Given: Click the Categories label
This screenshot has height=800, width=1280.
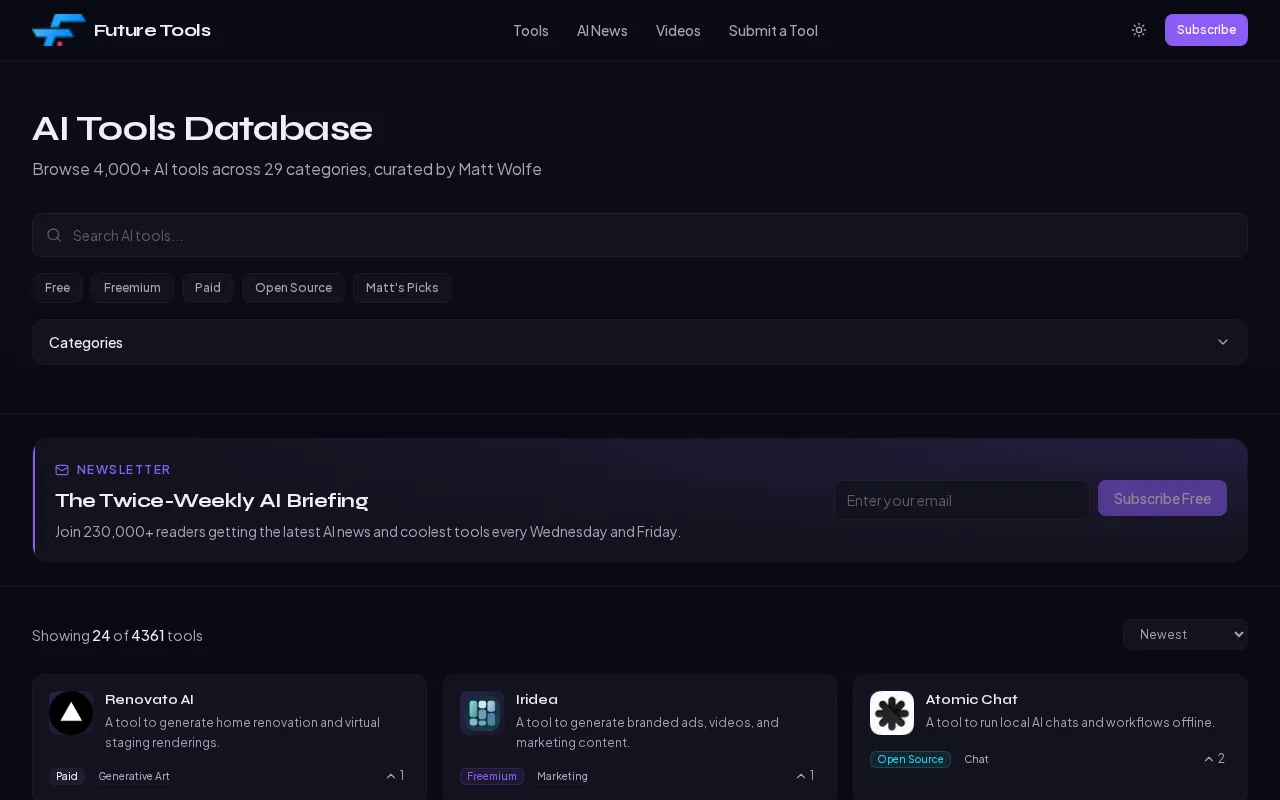Looking at the screenshot, I should click(86, 342).
